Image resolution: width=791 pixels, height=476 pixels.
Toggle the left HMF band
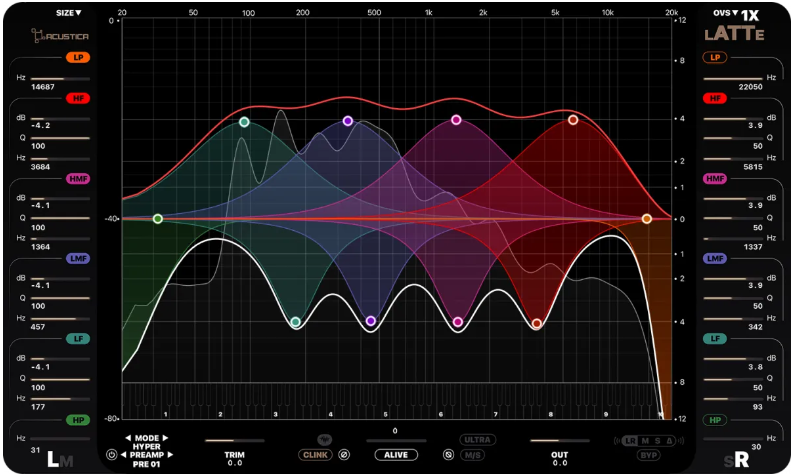[78, 178]
